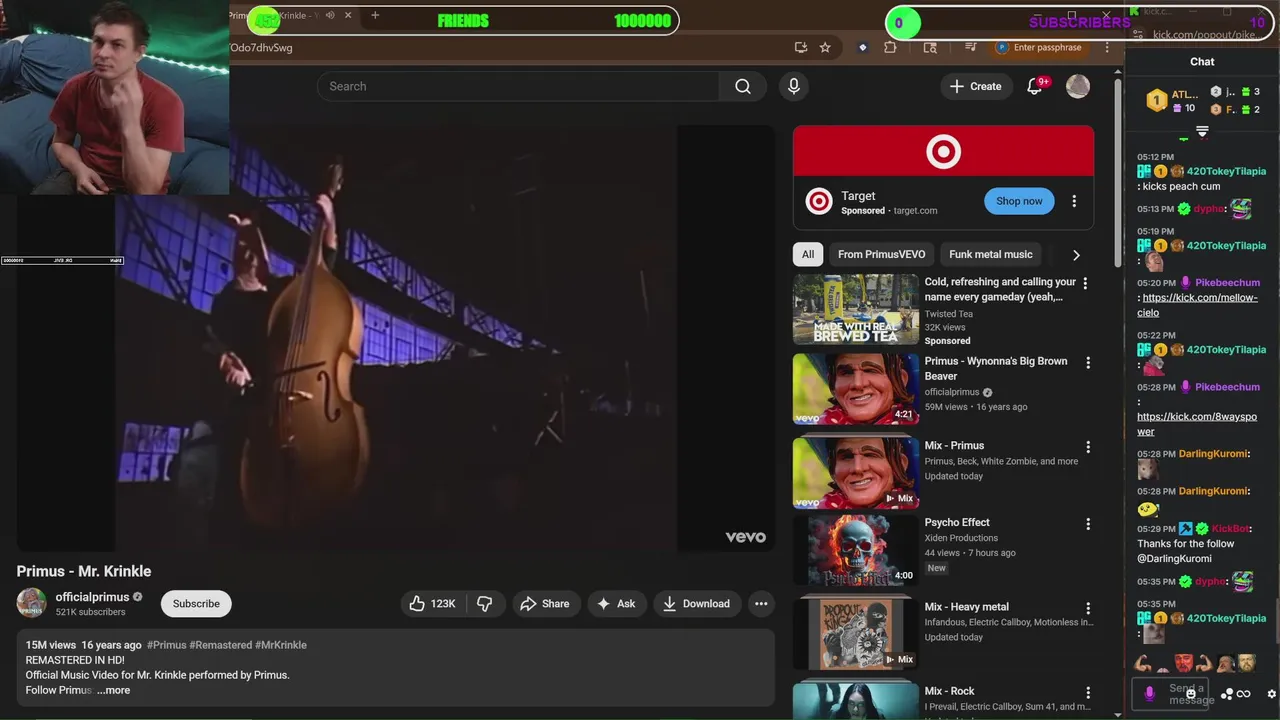
Task: Click the Subscribe button
Action: 196,603
